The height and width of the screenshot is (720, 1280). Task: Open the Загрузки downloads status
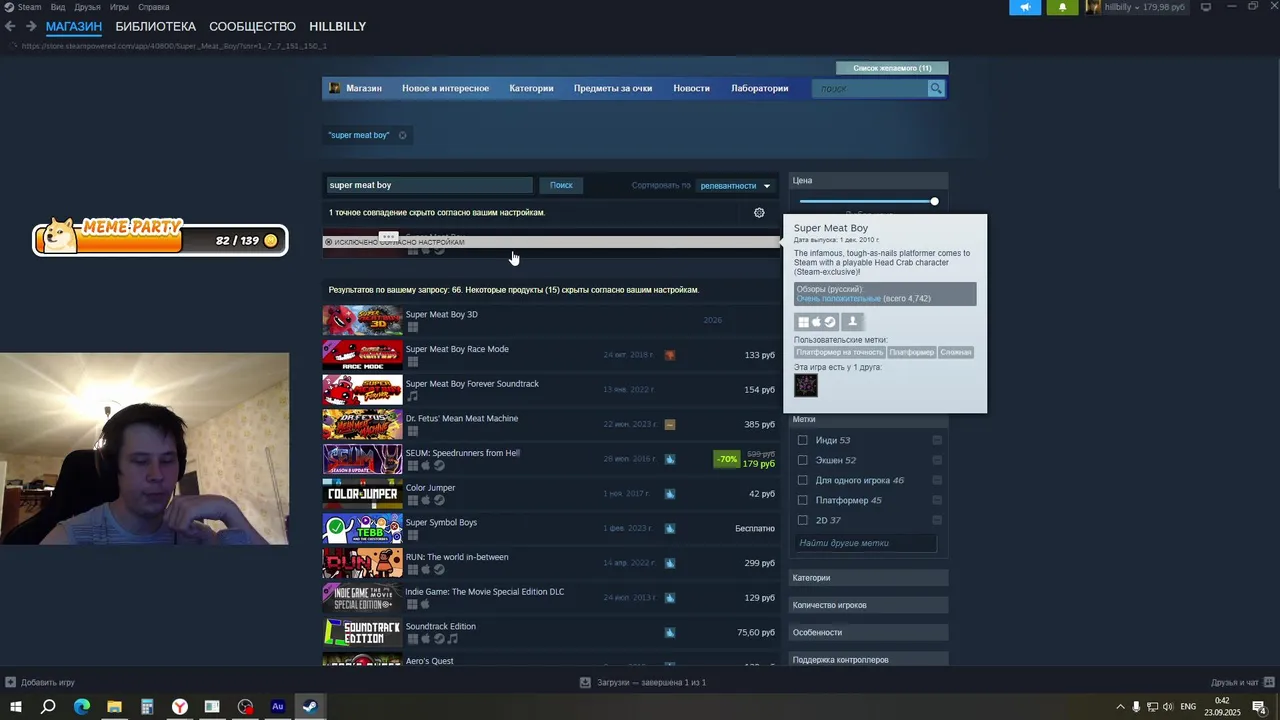coord(644,682)
